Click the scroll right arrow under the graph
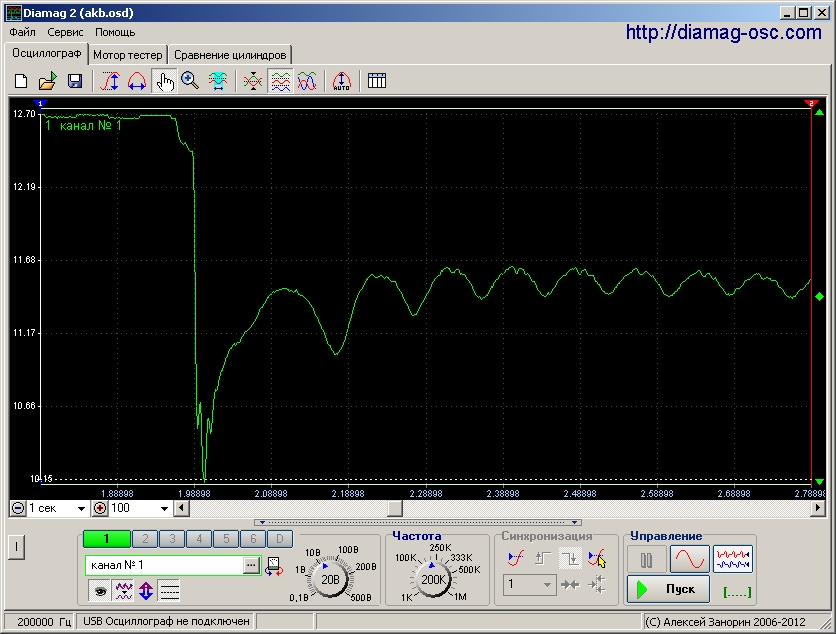 coord(817,508)
